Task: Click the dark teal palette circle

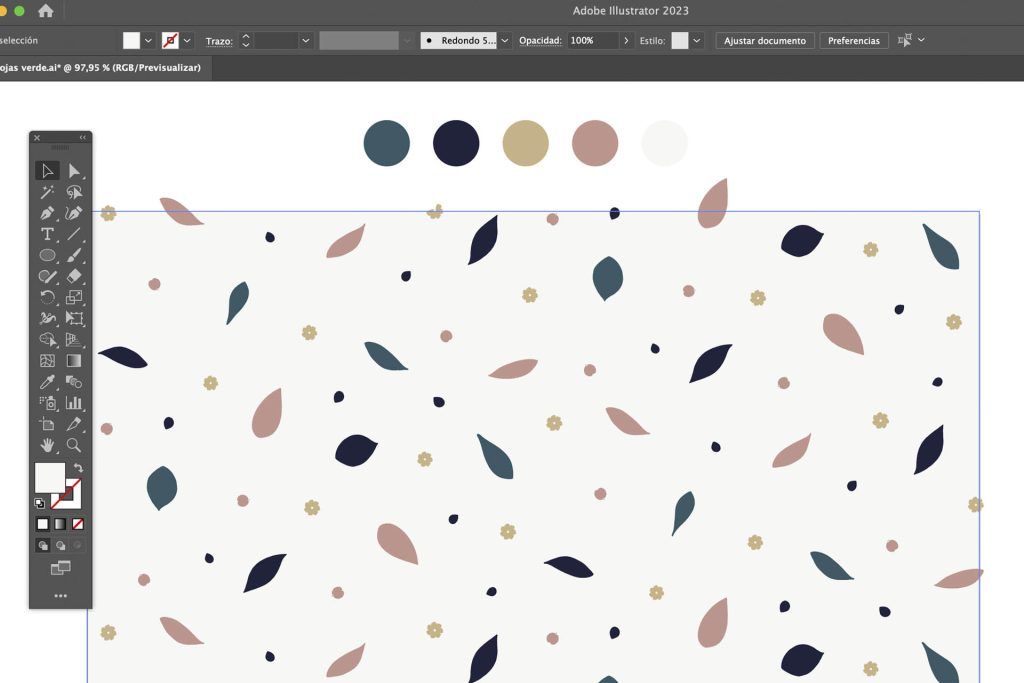Action: (387, 143)
